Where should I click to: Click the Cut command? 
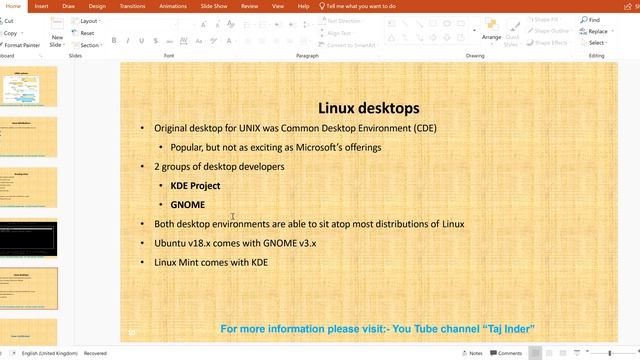point(8,21)
